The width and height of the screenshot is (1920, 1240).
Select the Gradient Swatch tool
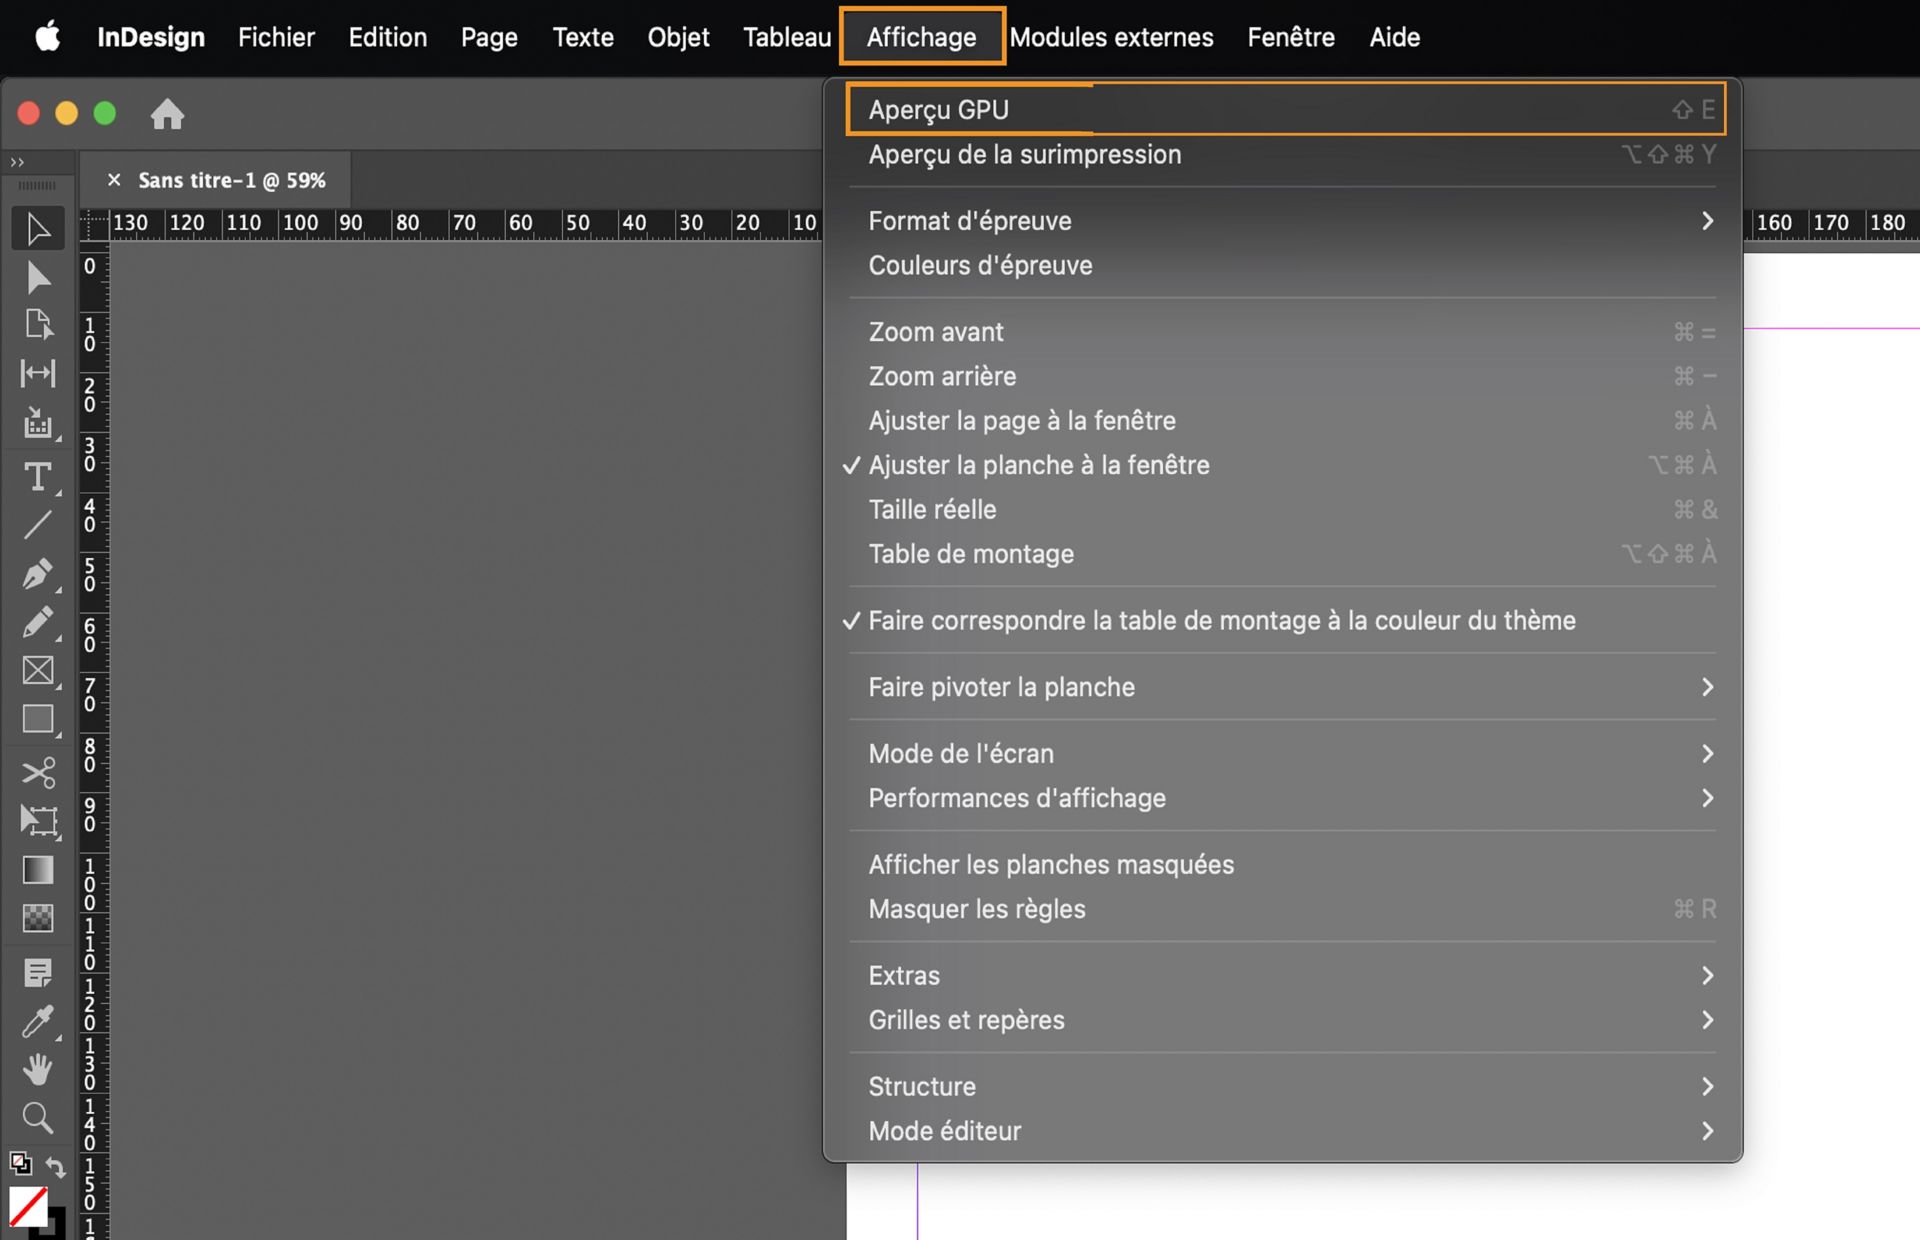click(x=38, y=869)
